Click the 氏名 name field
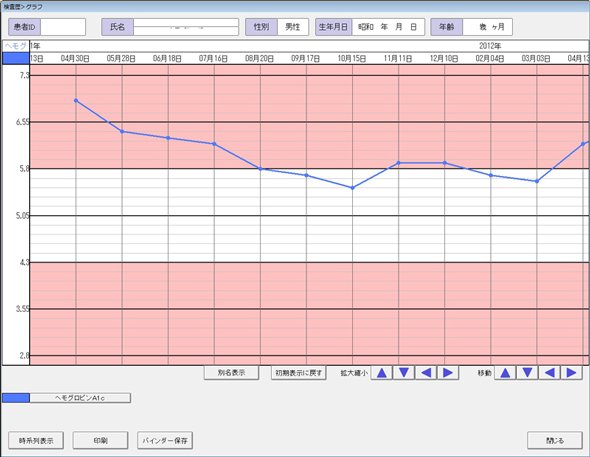The width and height of the screenshot is (590, 457). [x=186, y=27]
